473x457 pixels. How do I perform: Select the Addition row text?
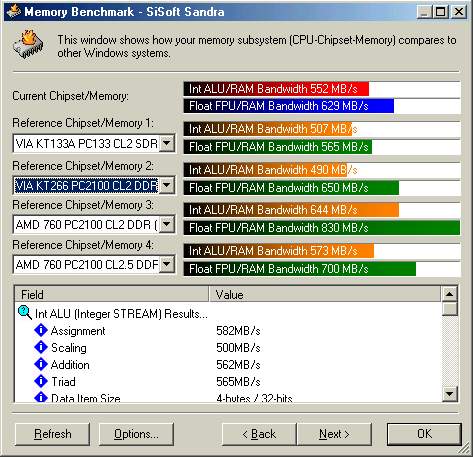70,365
